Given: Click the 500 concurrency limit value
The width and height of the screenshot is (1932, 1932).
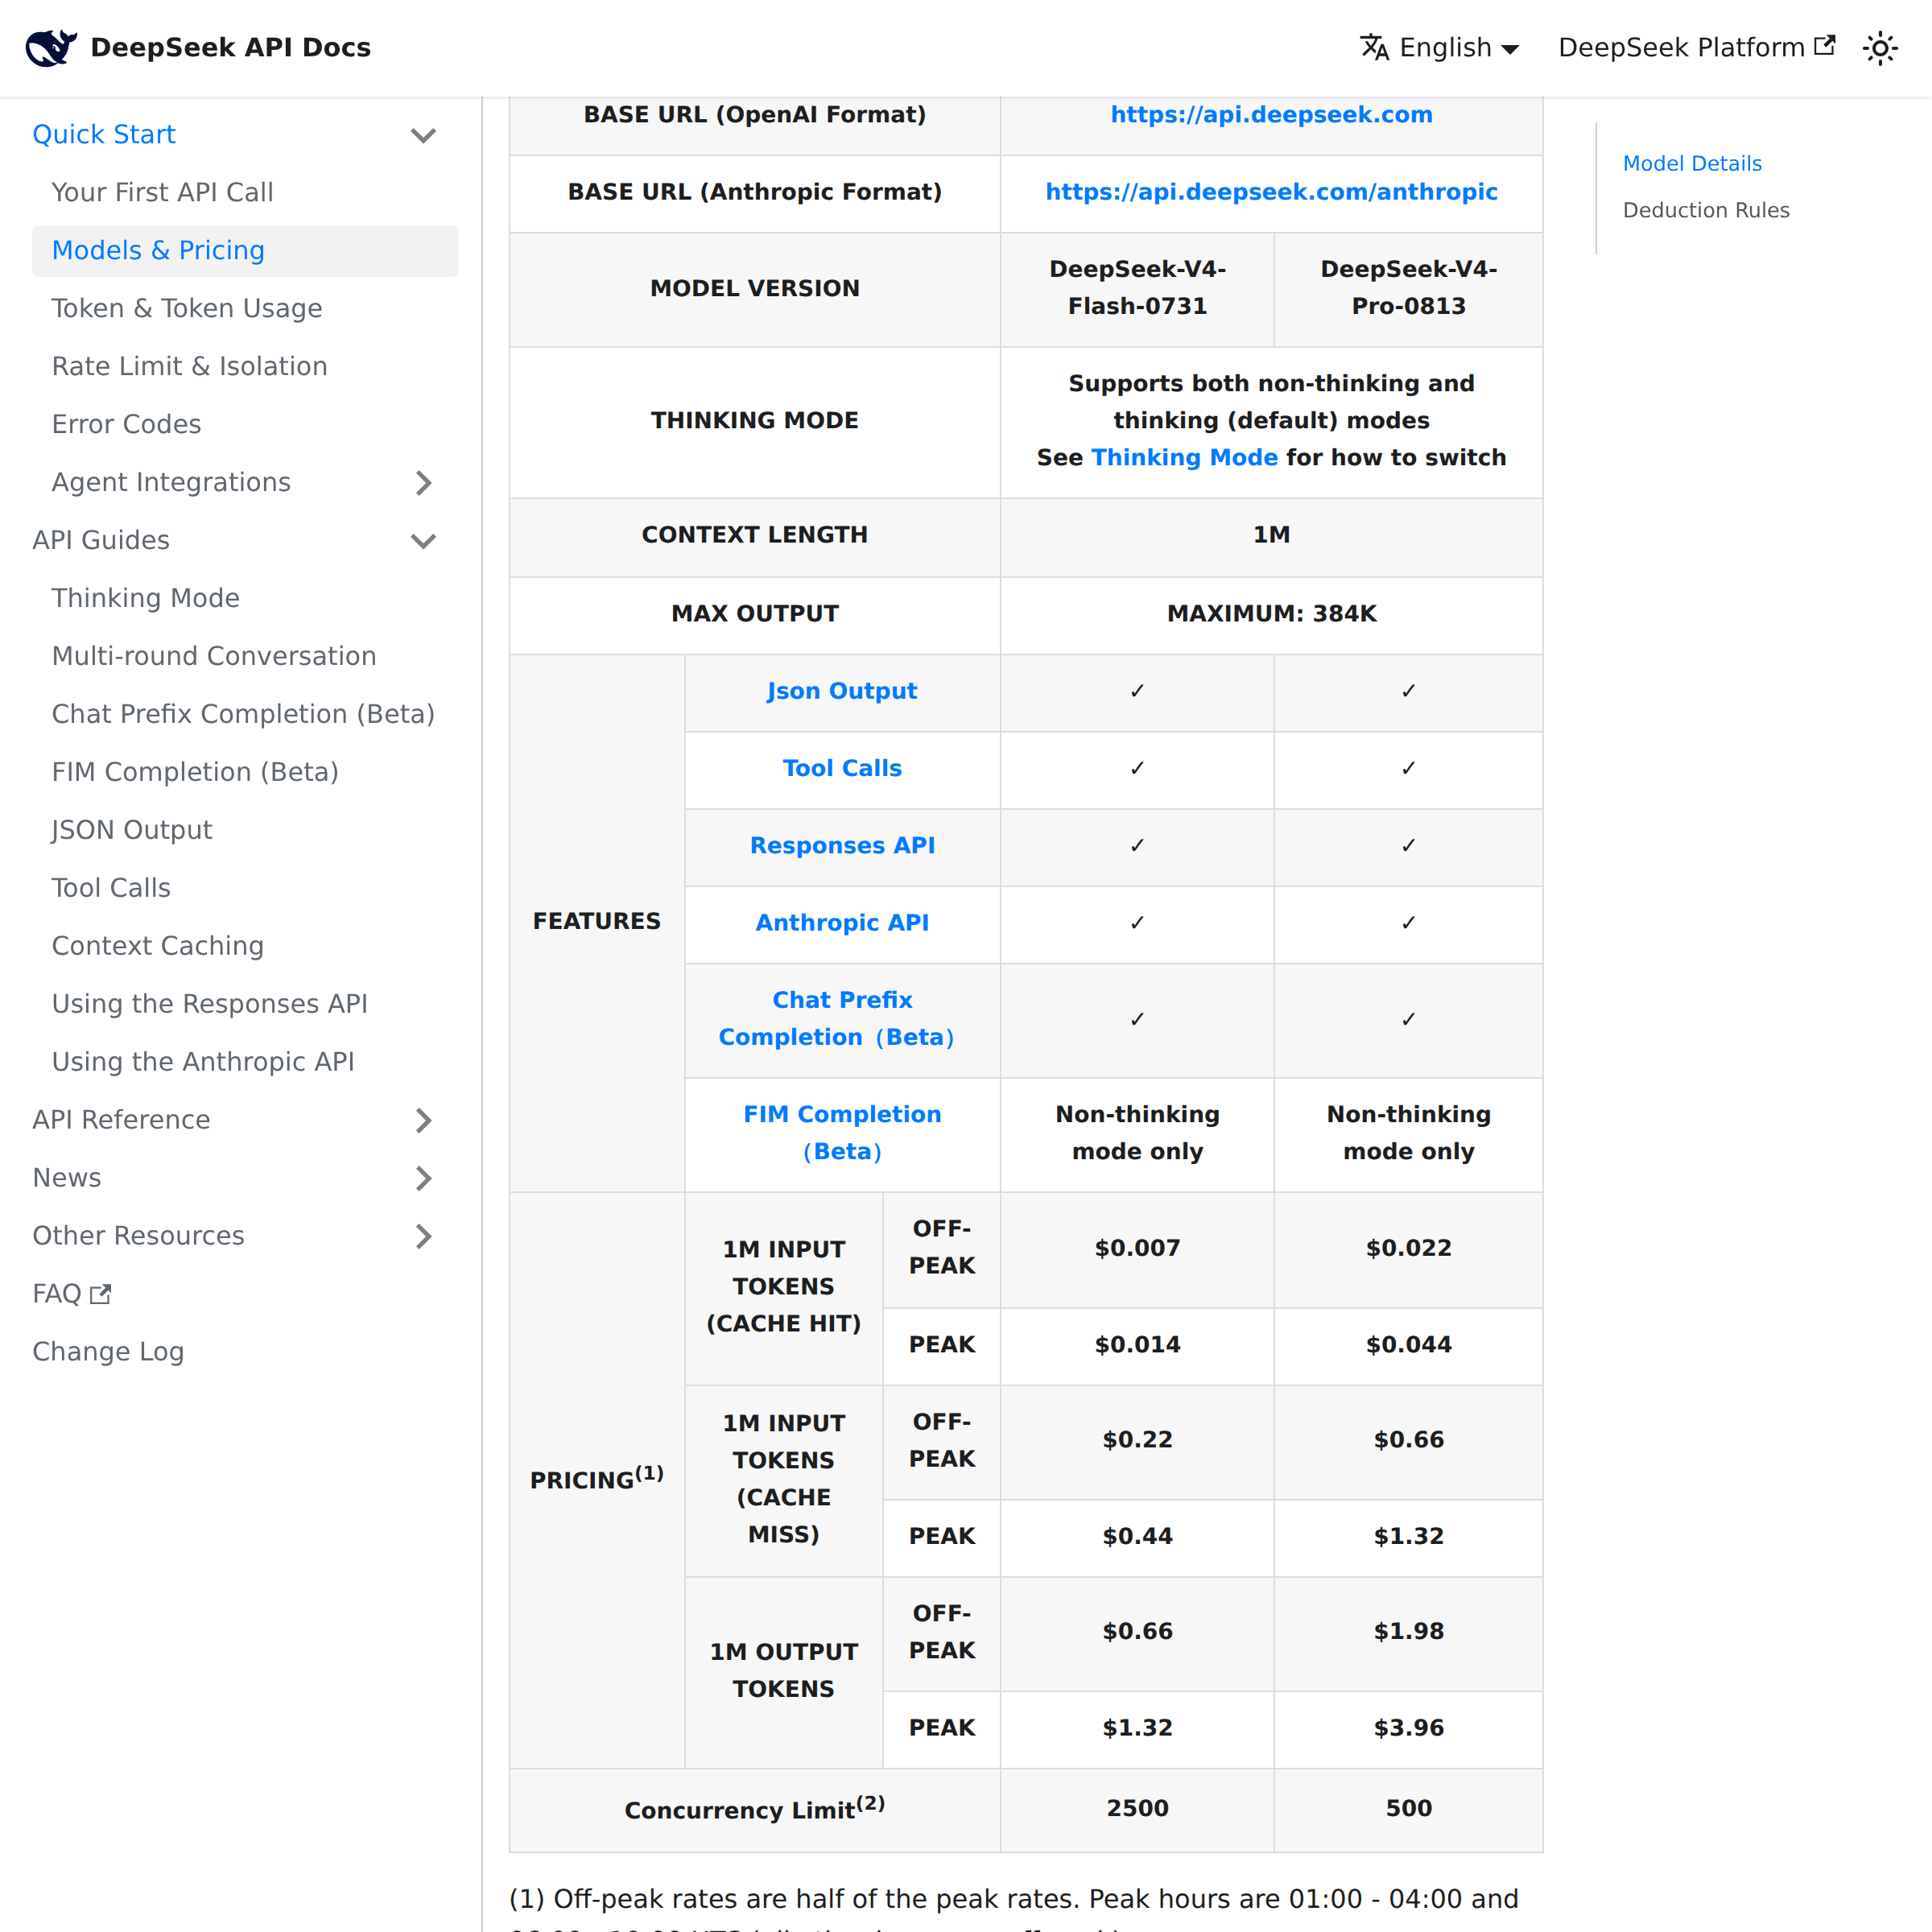Looking at the screenshot, I should tap(1408, 1809).
